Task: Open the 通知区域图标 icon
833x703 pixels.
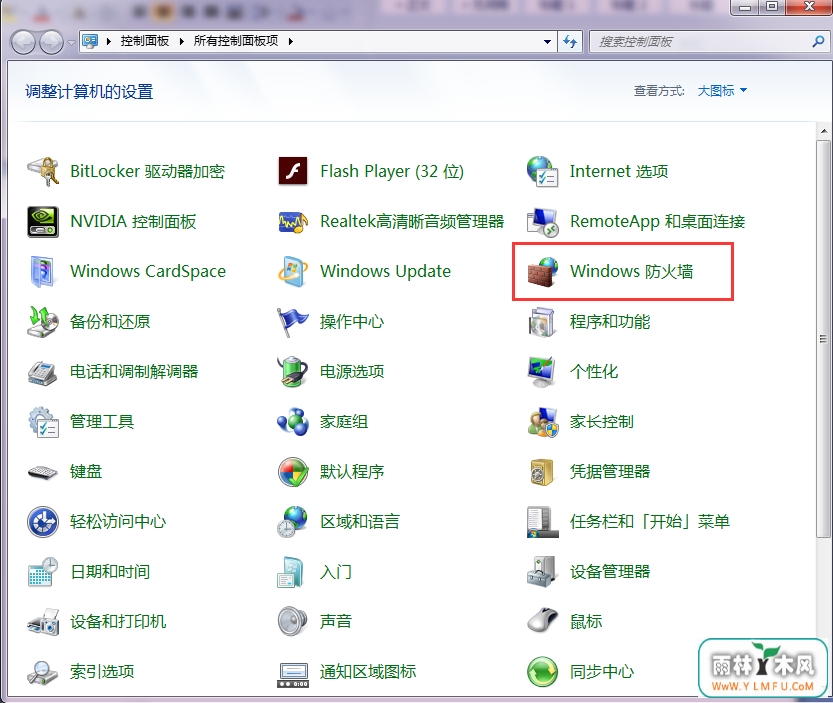Action: [293, 674]
